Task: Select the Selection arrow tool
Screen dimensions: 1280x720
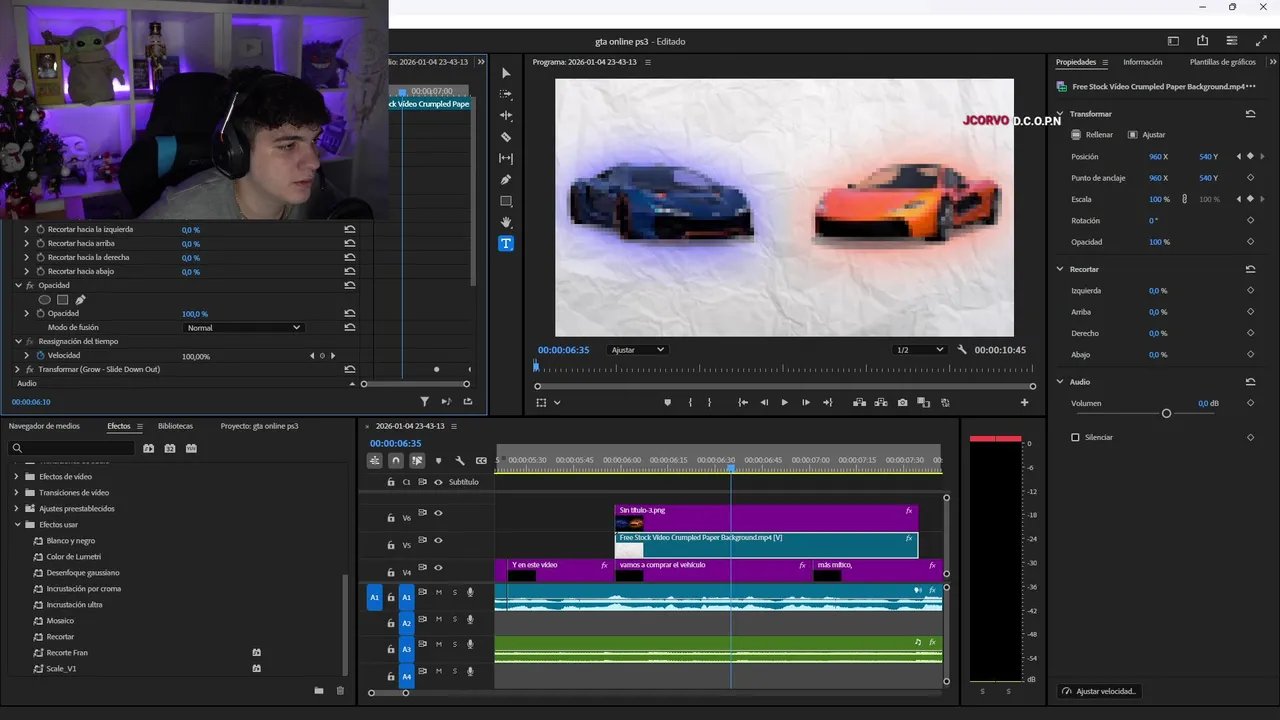Action: click(506, 73)
